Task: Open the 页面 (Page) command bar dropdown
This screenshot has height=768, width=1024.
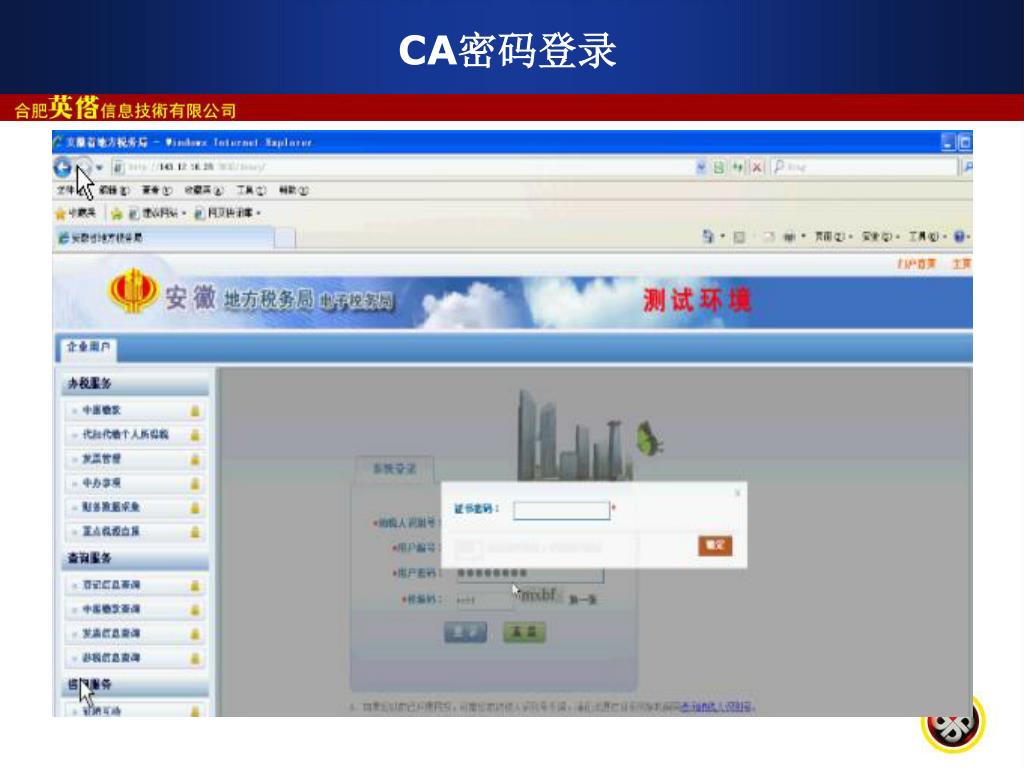Action: click(x=833, y=237)
